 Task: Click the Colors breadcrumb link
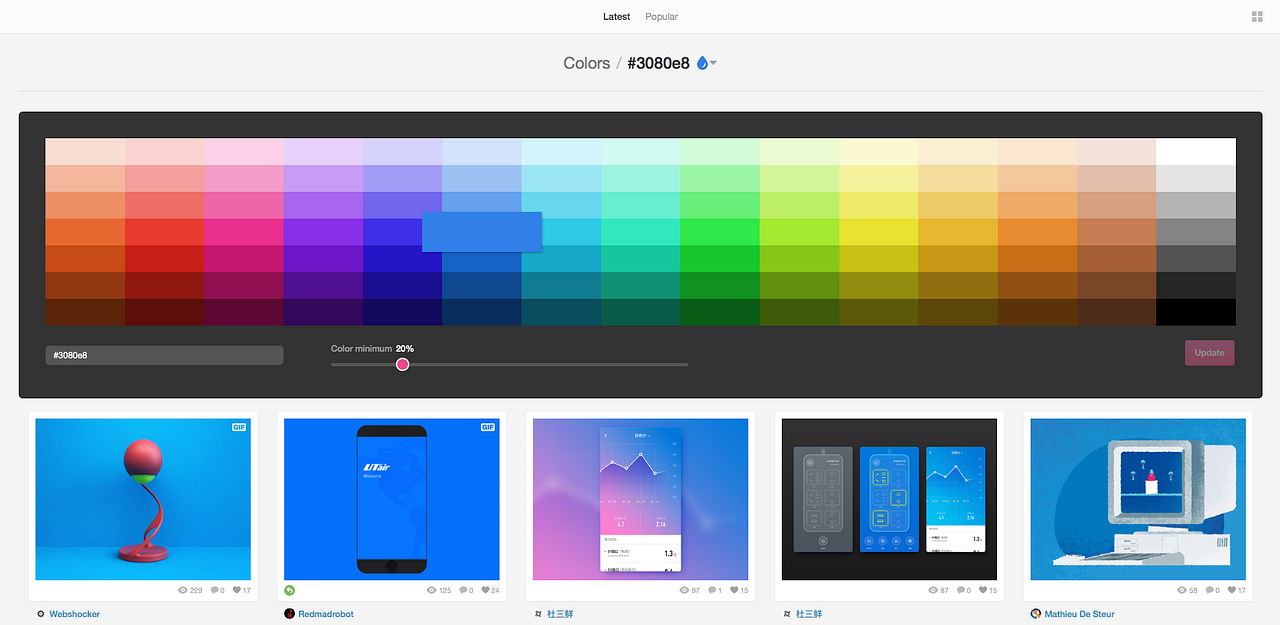[x=586, y=62]
